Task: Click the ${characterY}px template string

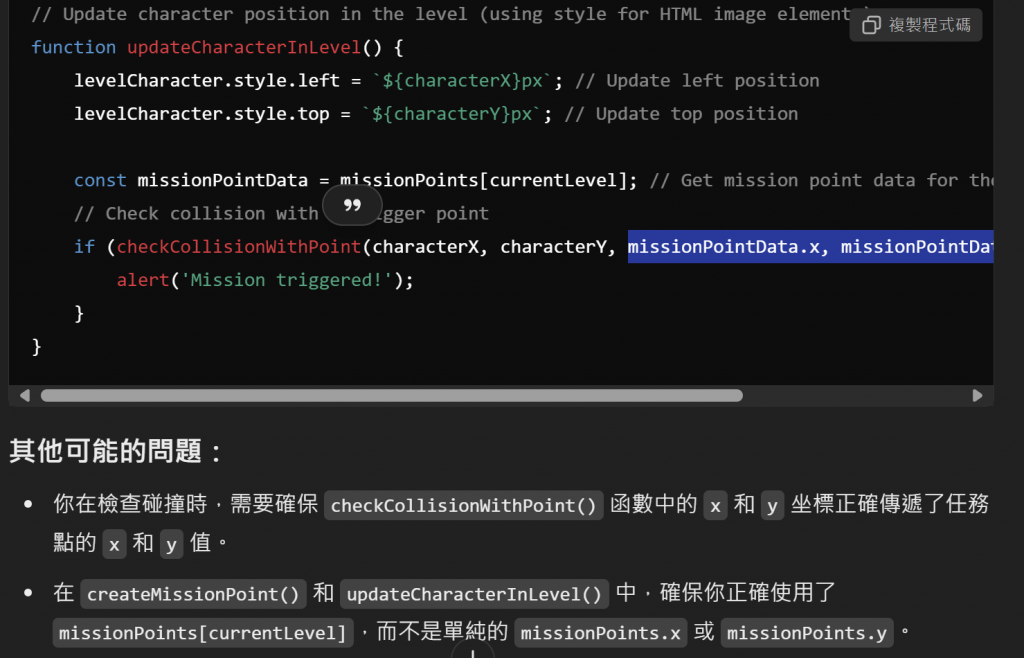Action: tap(452, 114)
